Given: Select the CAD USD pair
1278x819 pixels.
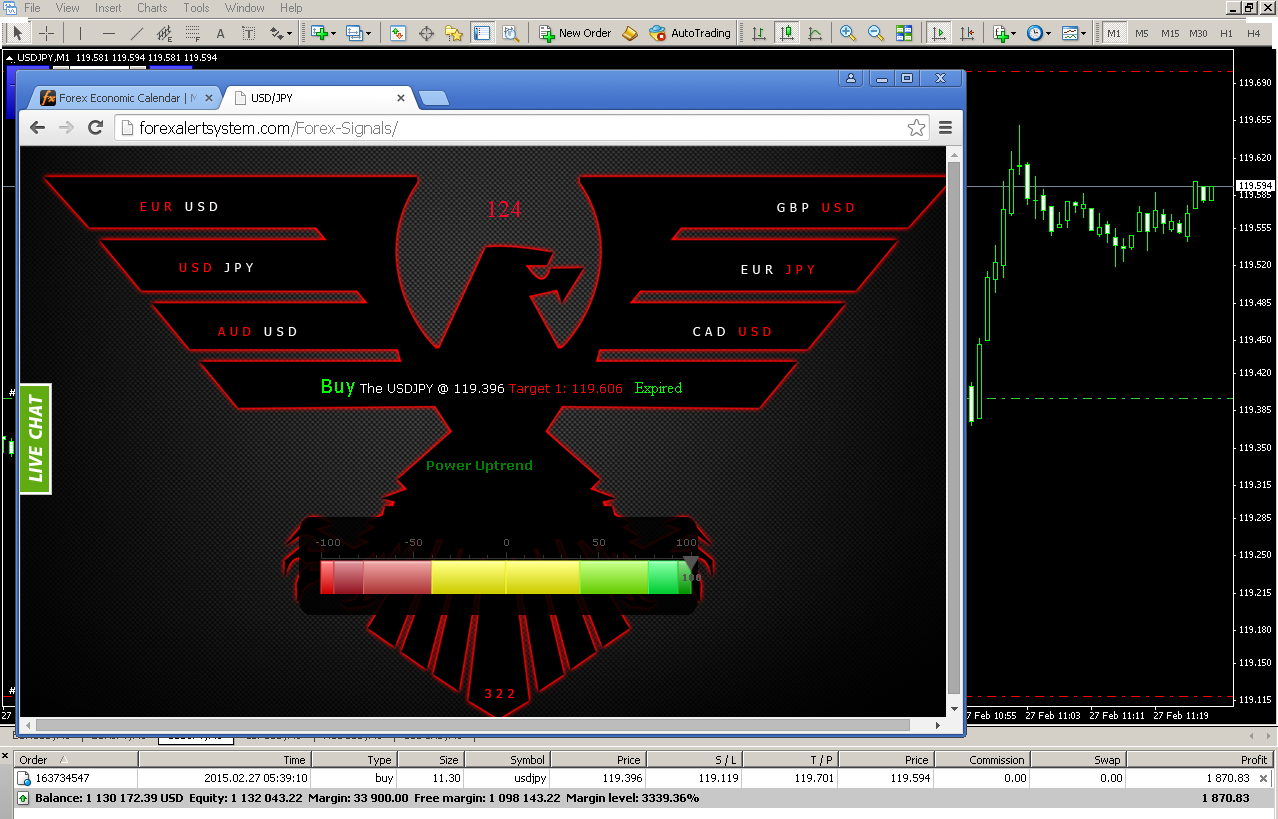Looking at the screenshot, I should pyautogui.click(x=733, y=332).
